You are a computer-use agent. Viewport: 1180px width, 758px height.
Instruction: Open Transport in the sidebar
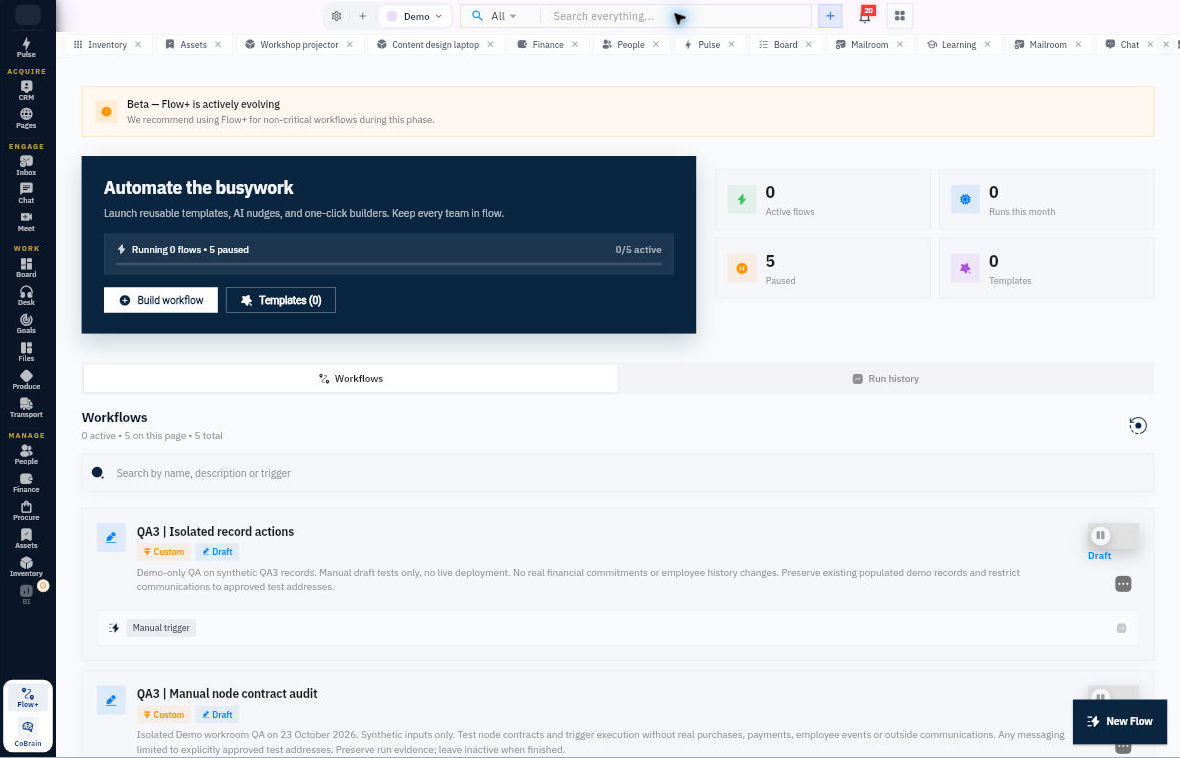(x=26, y=407)
